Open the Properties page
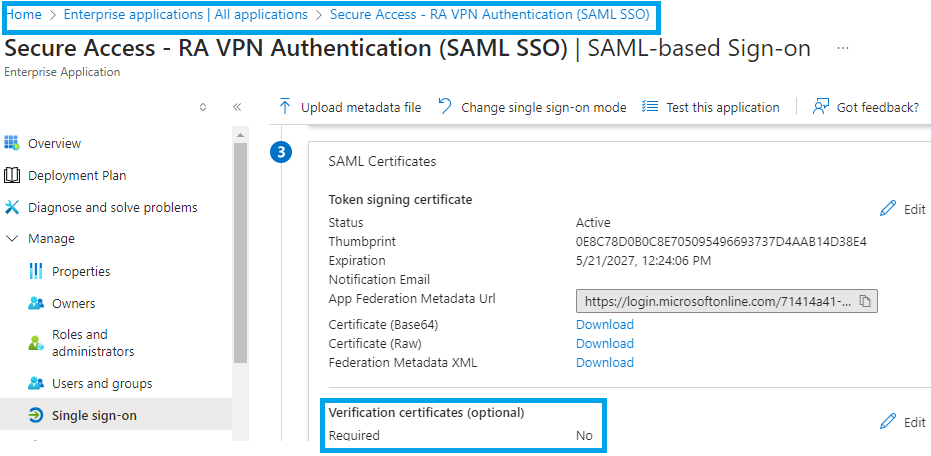This screenshot has width=931, height=456. 81,271
